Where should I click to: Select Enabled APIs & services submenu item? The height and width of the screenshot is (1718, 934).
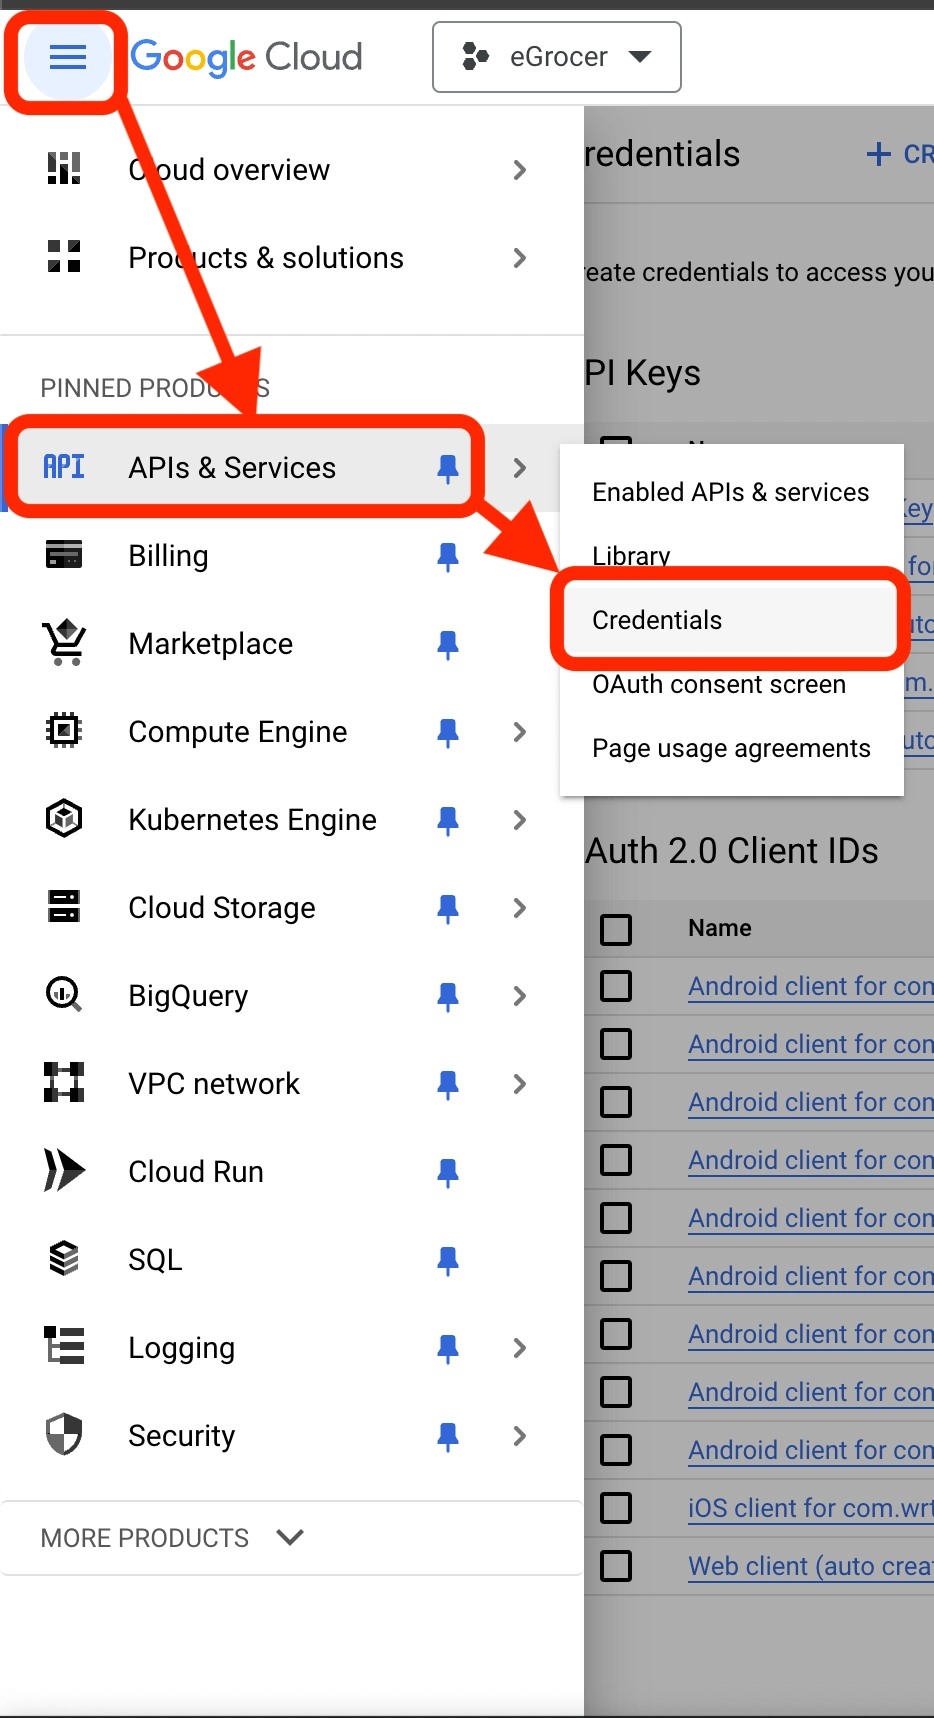pyautogui.click(x=731, y=492)
